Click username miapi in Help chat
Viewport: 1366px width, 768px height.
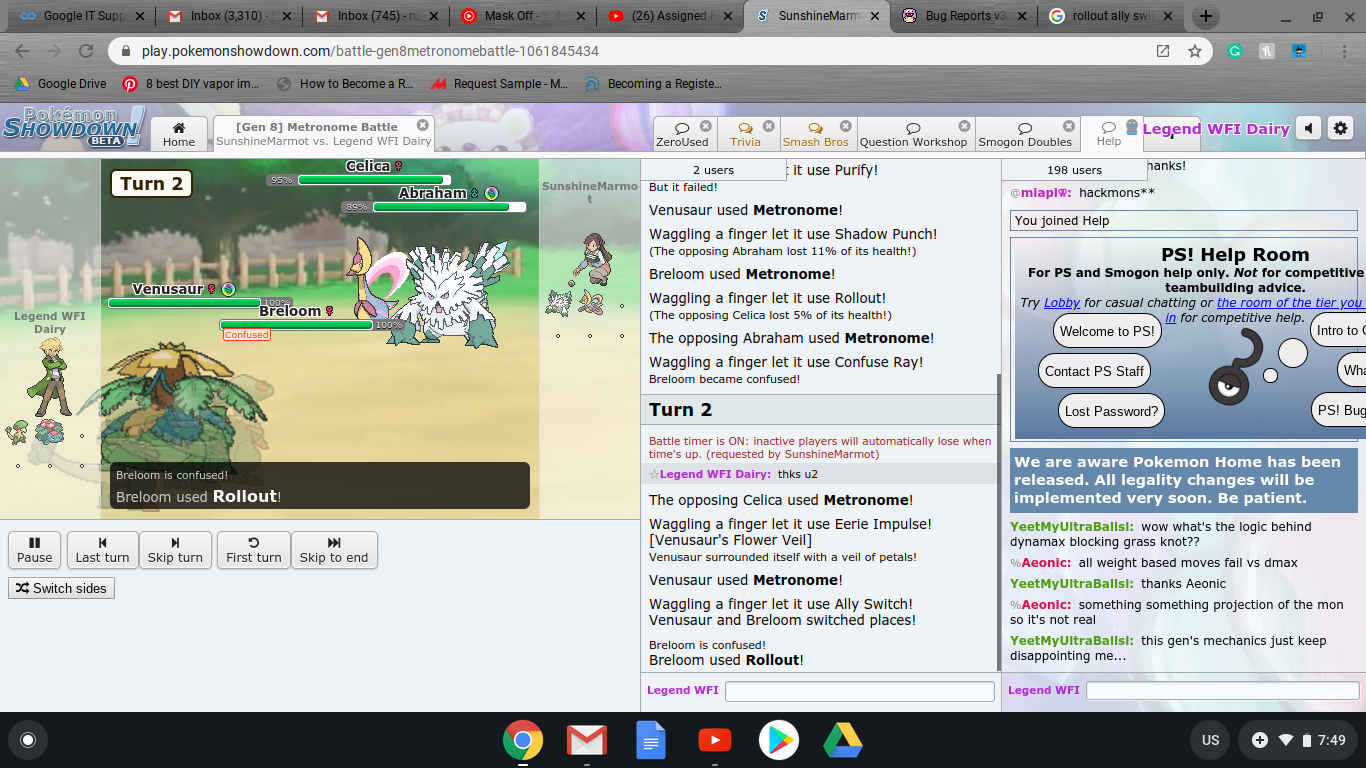[1045, 192]
